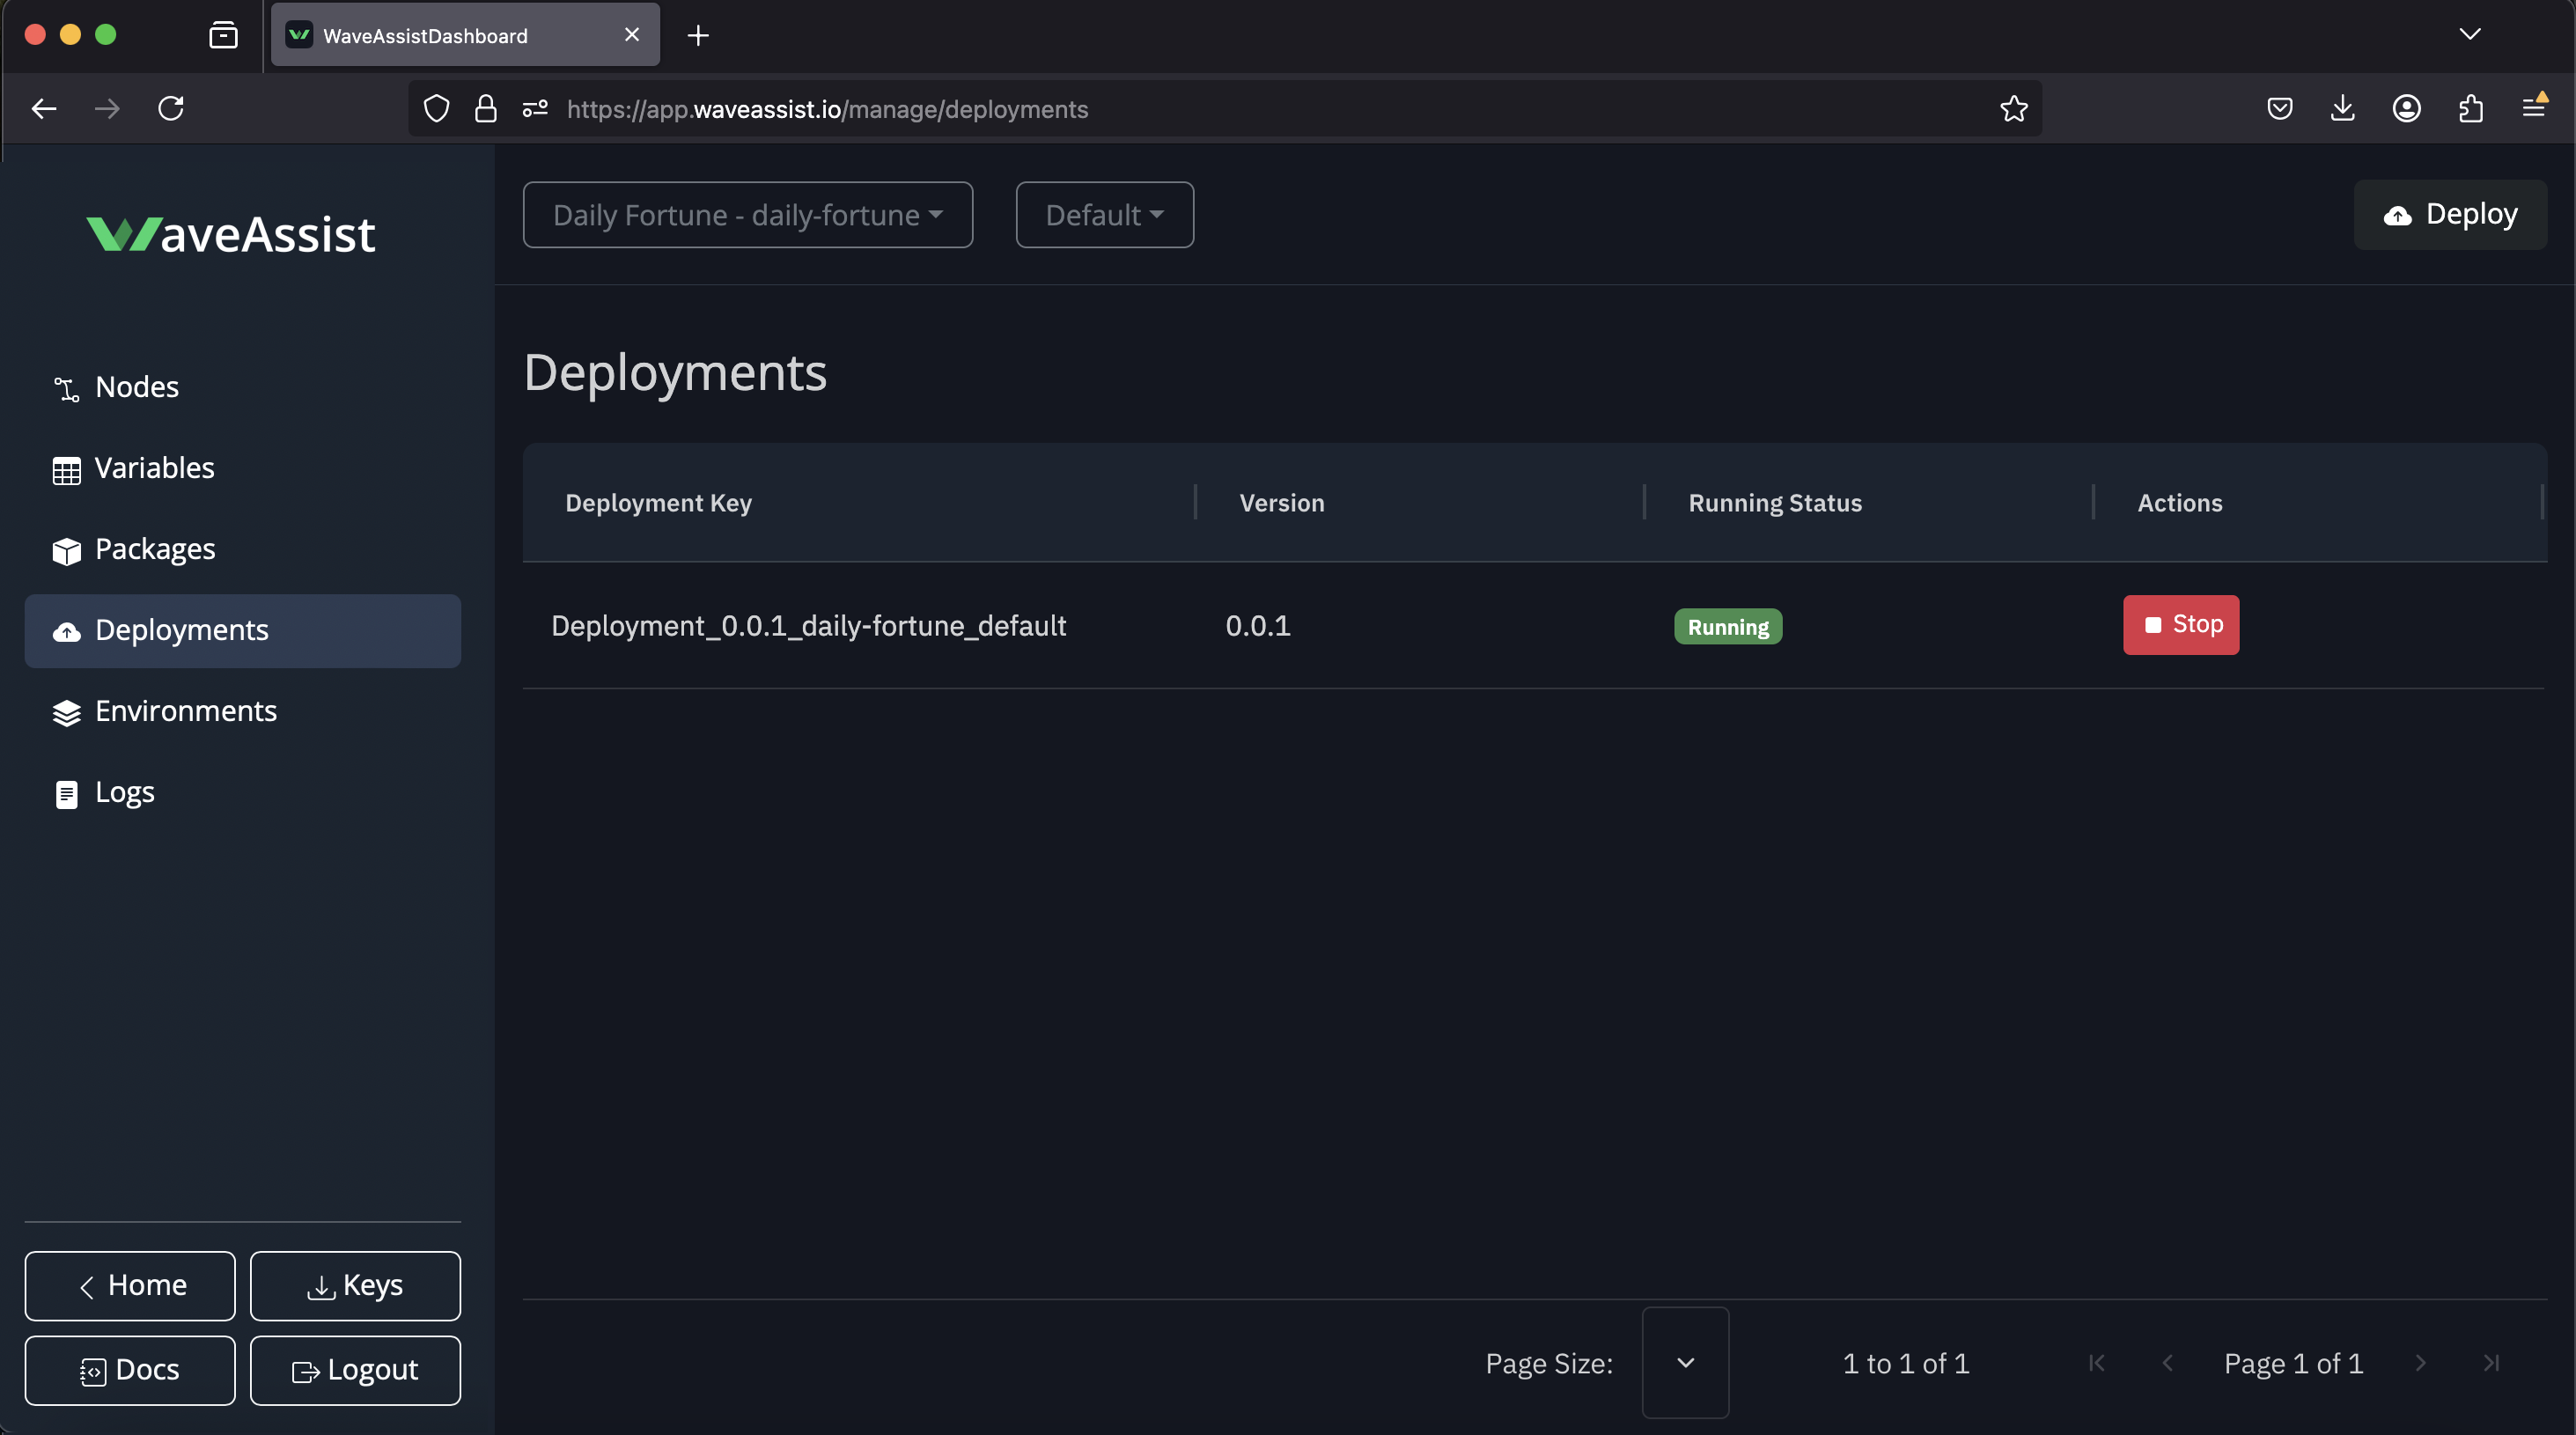This screenshot has width=2576, height=1435.
Task: Select Environments in the sidebar
Action: [185, 711]
